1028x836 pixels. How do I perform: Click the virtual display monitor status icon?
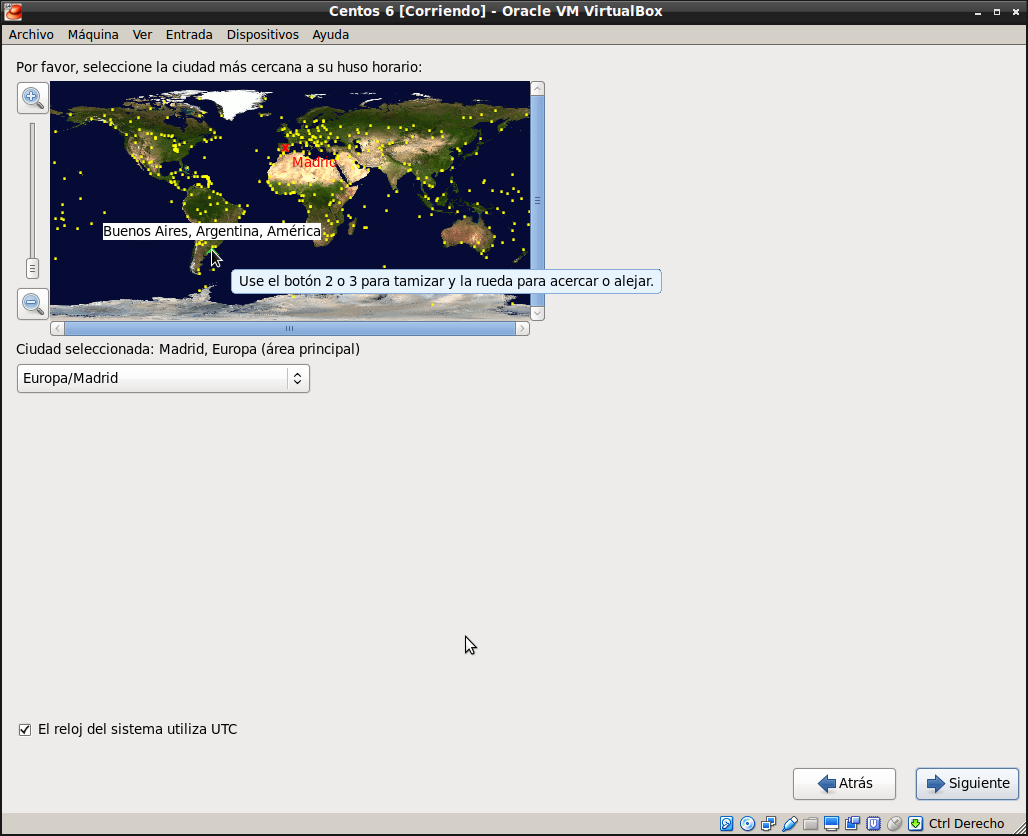coord(831,824)
